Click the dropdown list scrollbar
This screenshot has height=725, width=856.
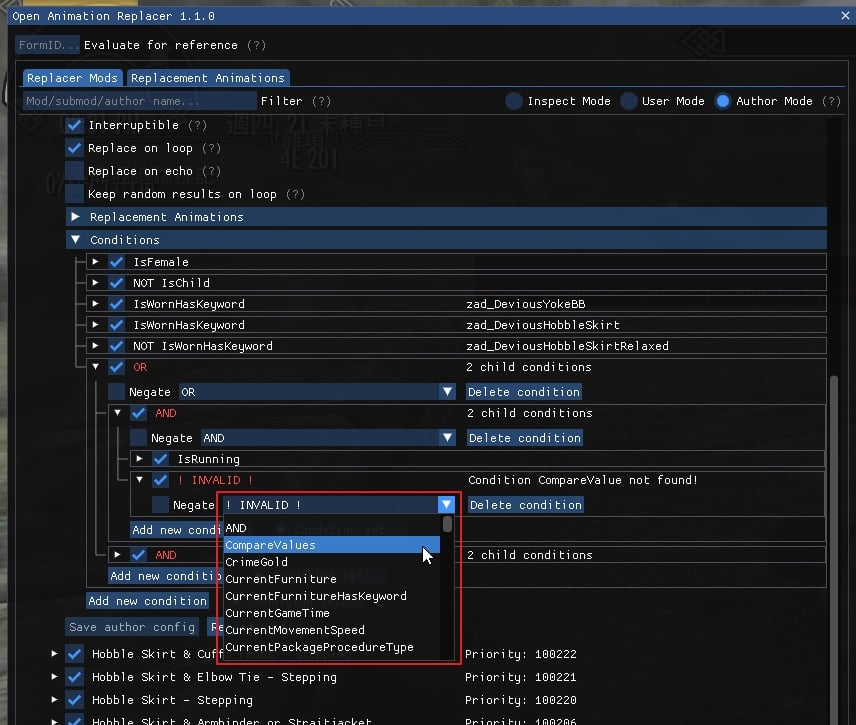447,524
